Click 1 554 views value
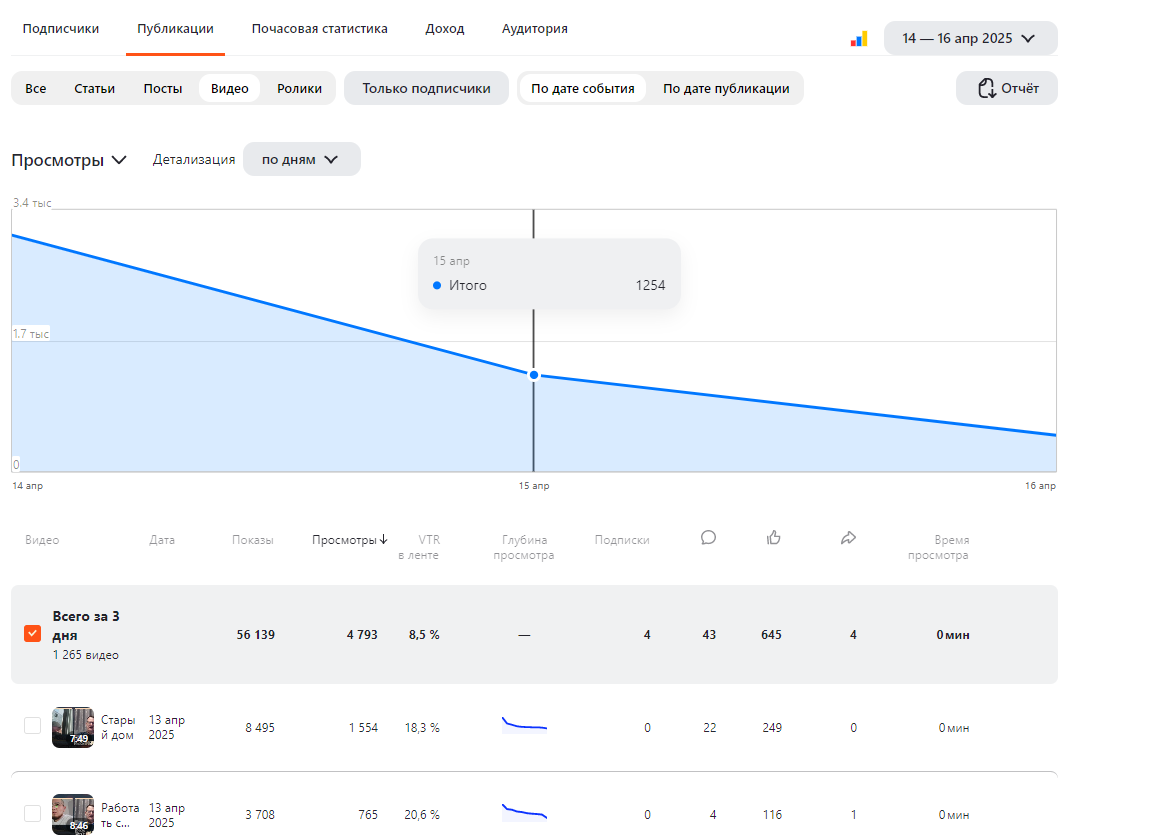The height and width of the screenshot is (839, 1154). click(363, 727)
